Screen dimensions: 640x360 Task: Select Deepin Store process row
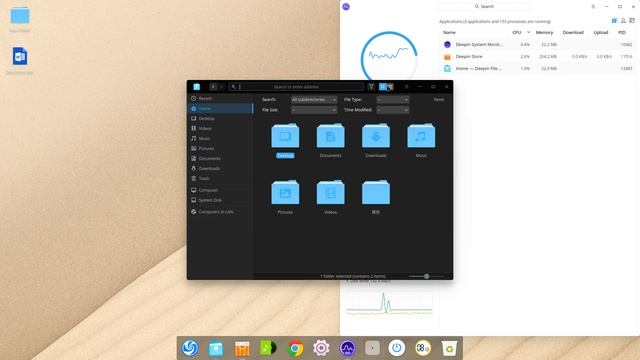[537, 57]
